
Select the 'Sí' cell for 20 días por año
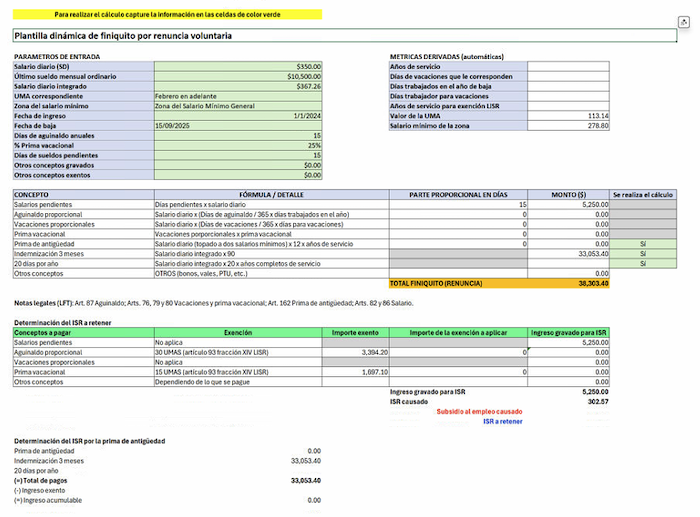641,263
